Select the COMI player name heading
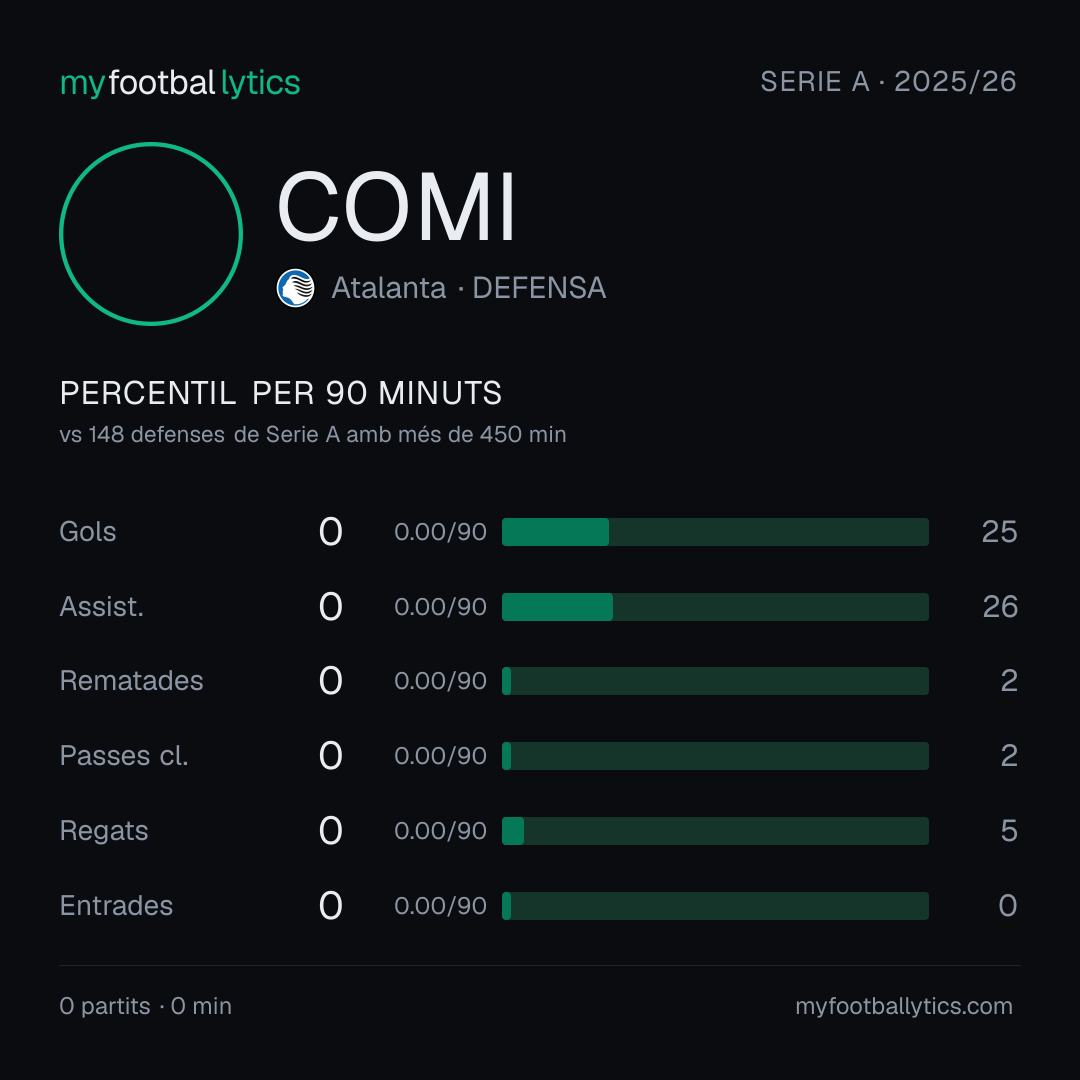This screenshot has width=1080, height=1080. click(396, 207)
